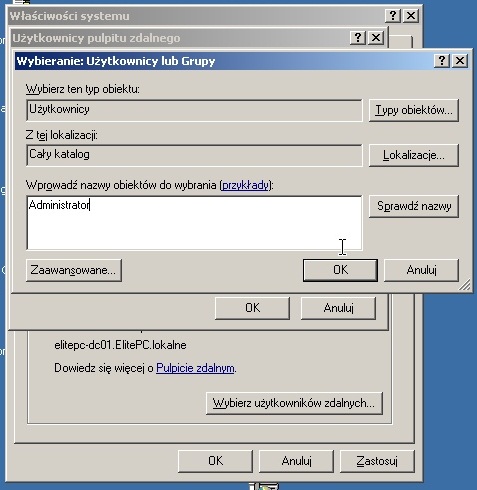The width and height of the screenshot is (477, 490).
Task: Confirm with OK in Wybieranie dialog
Action: click(x=340, y=270)
